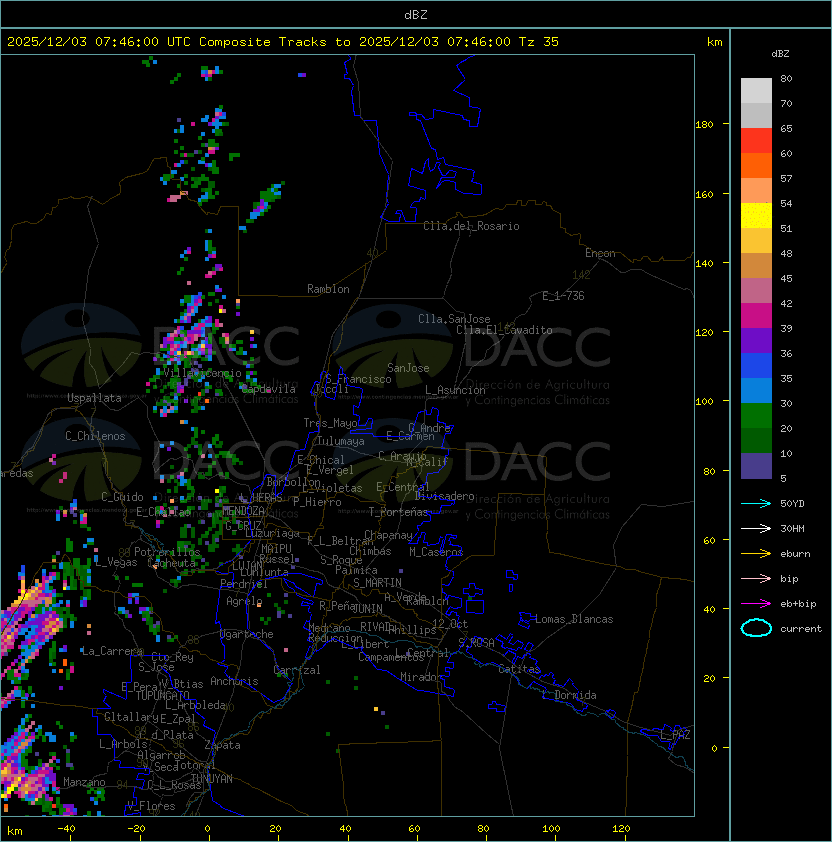This screenshot has height=842, width=832.
Task: Select the red 60-65 dBZ swatch
Action: tap(756, 140)
